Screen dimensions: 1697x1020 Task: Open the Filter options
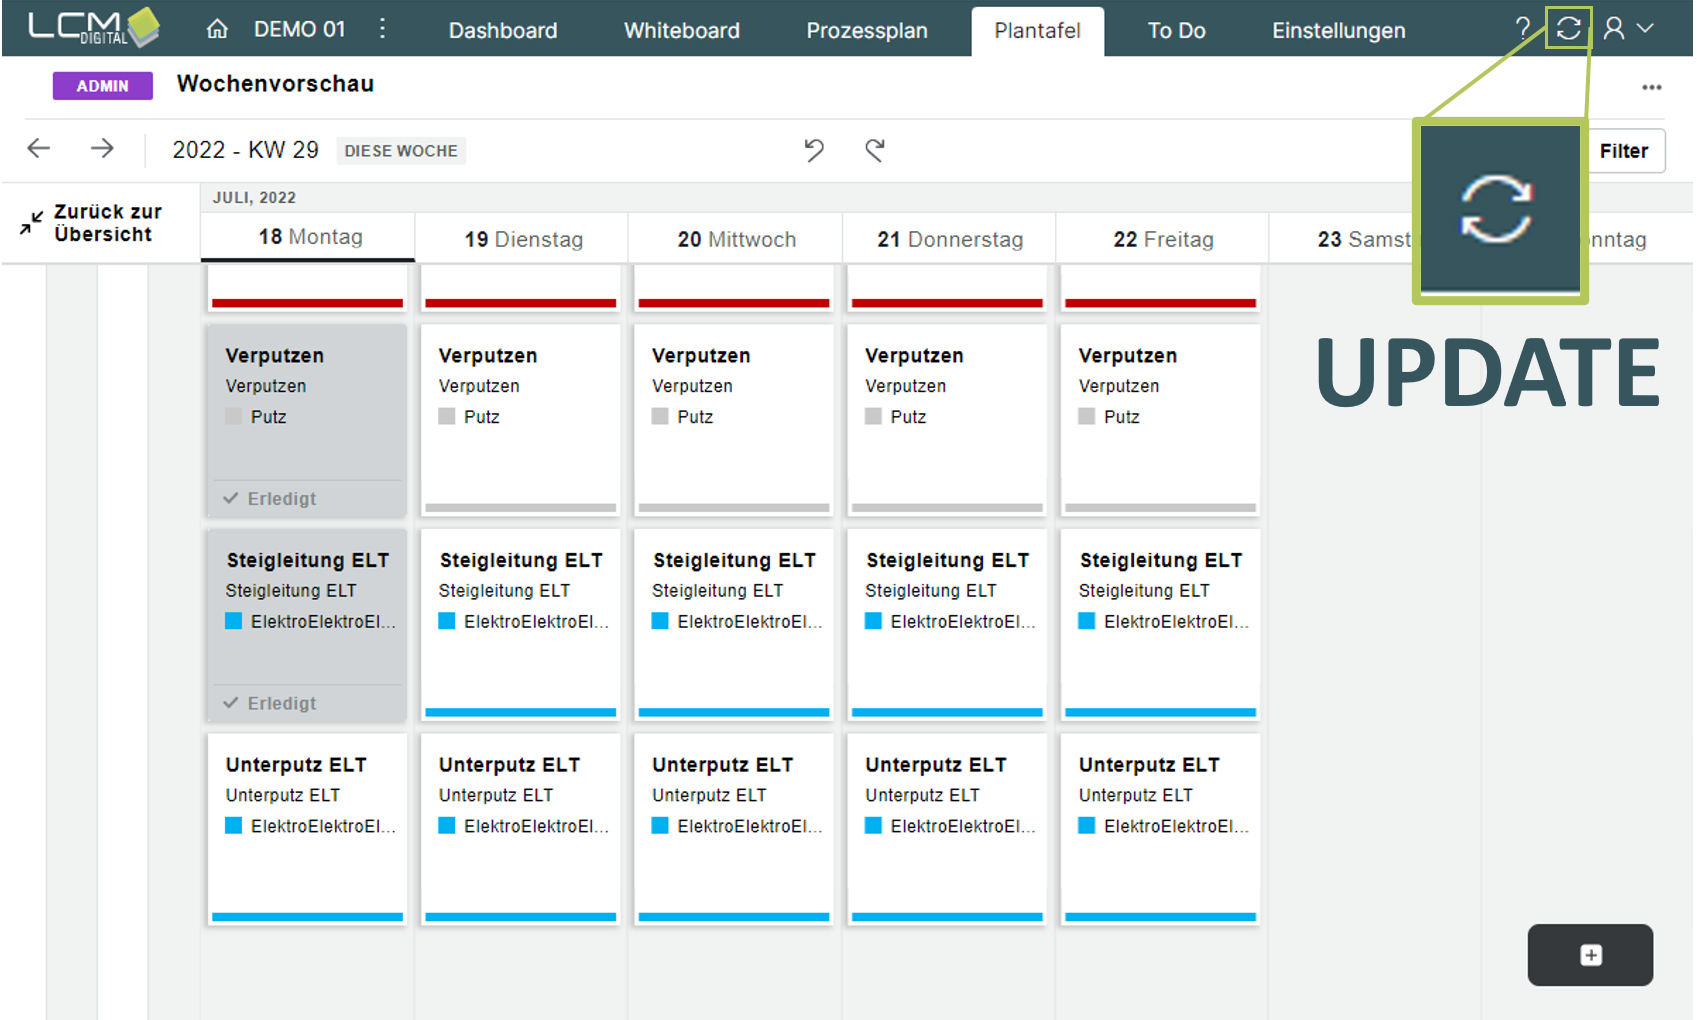1623,151
